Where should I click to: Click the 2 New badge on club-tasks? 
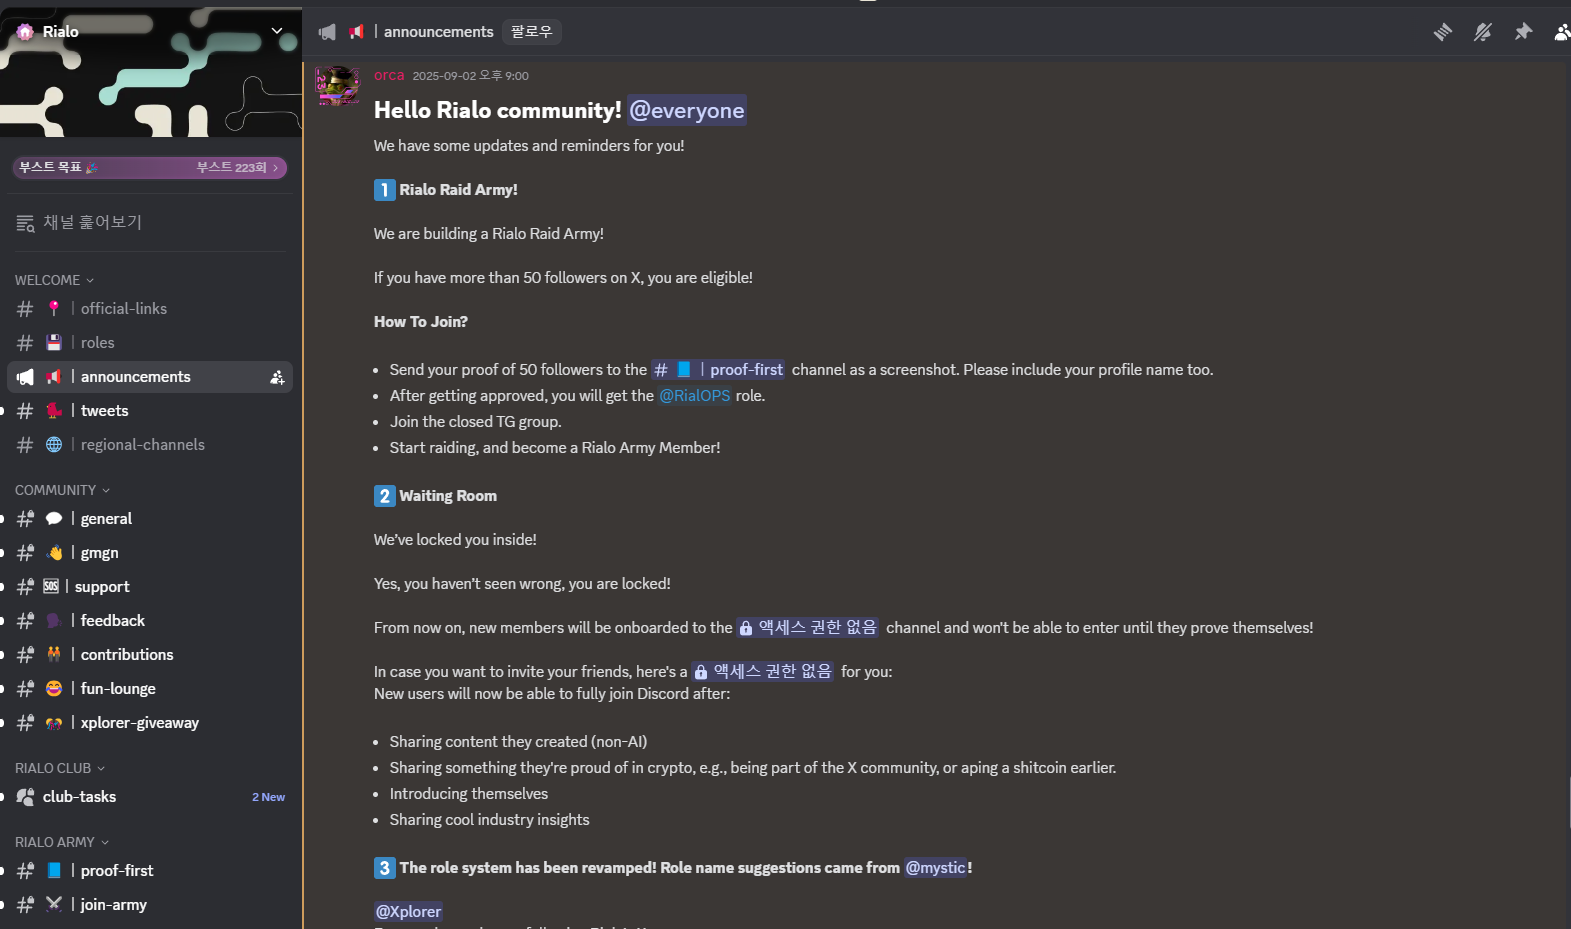268,797
